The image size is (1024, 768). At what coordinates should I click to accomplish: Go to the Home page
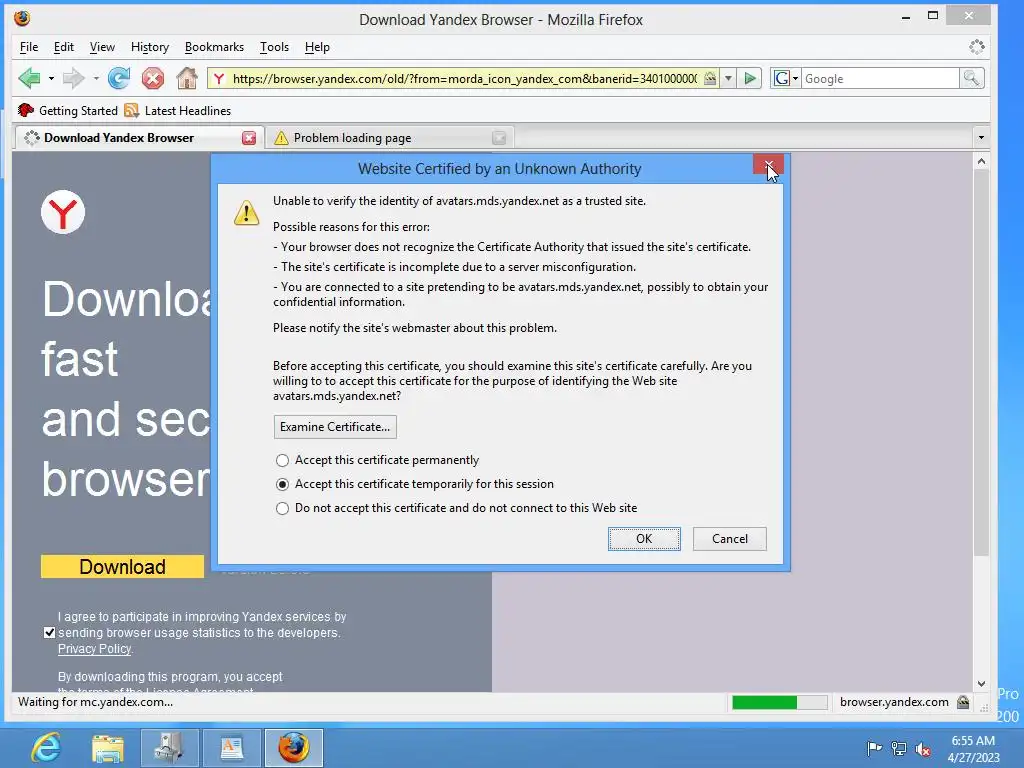187,78
